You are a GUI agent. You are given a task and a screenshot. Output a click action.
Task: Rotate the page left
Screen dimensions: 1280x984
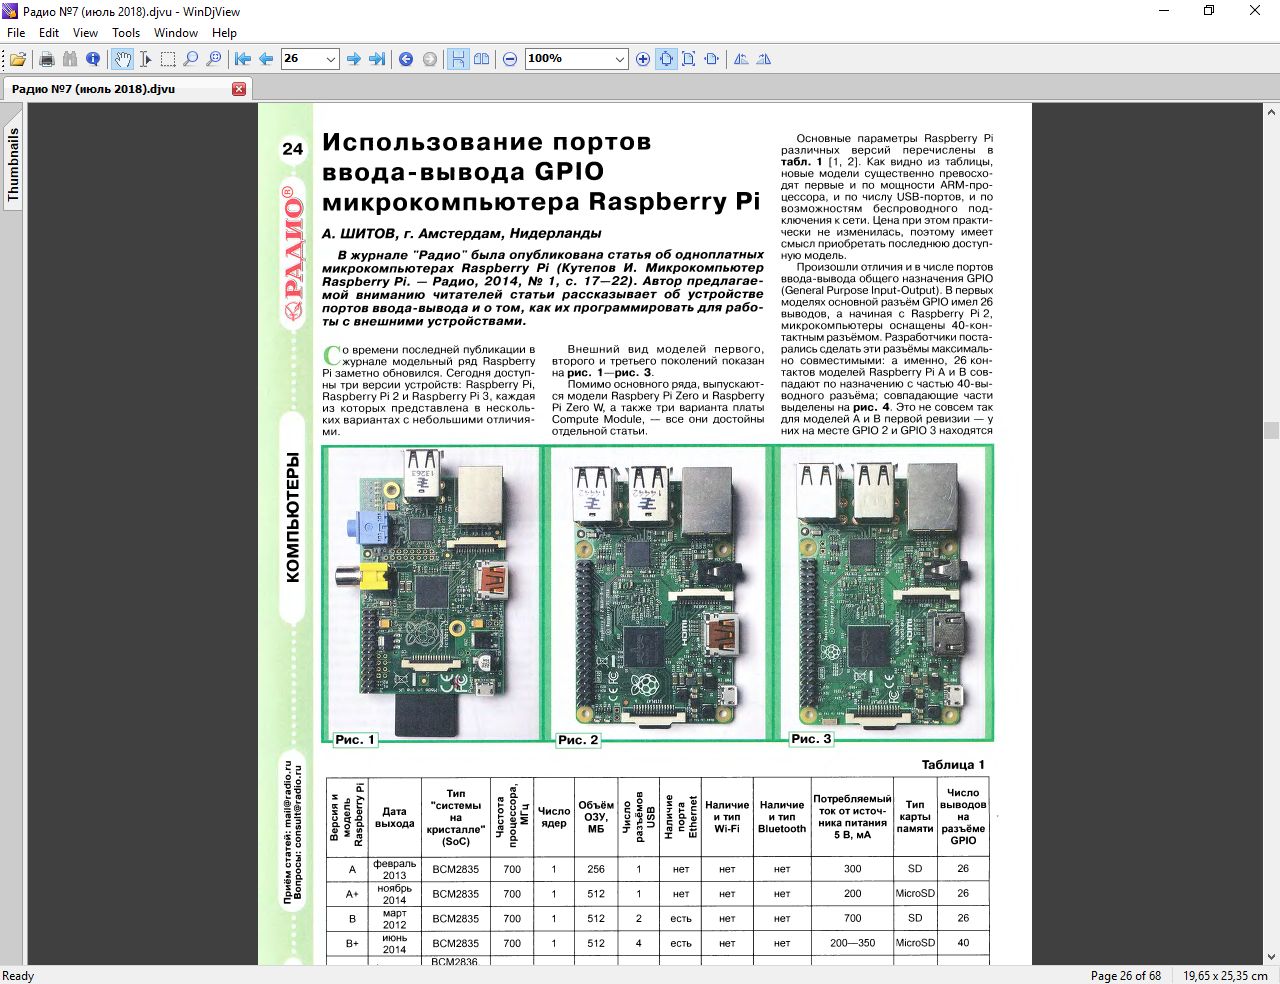(741, 59)
